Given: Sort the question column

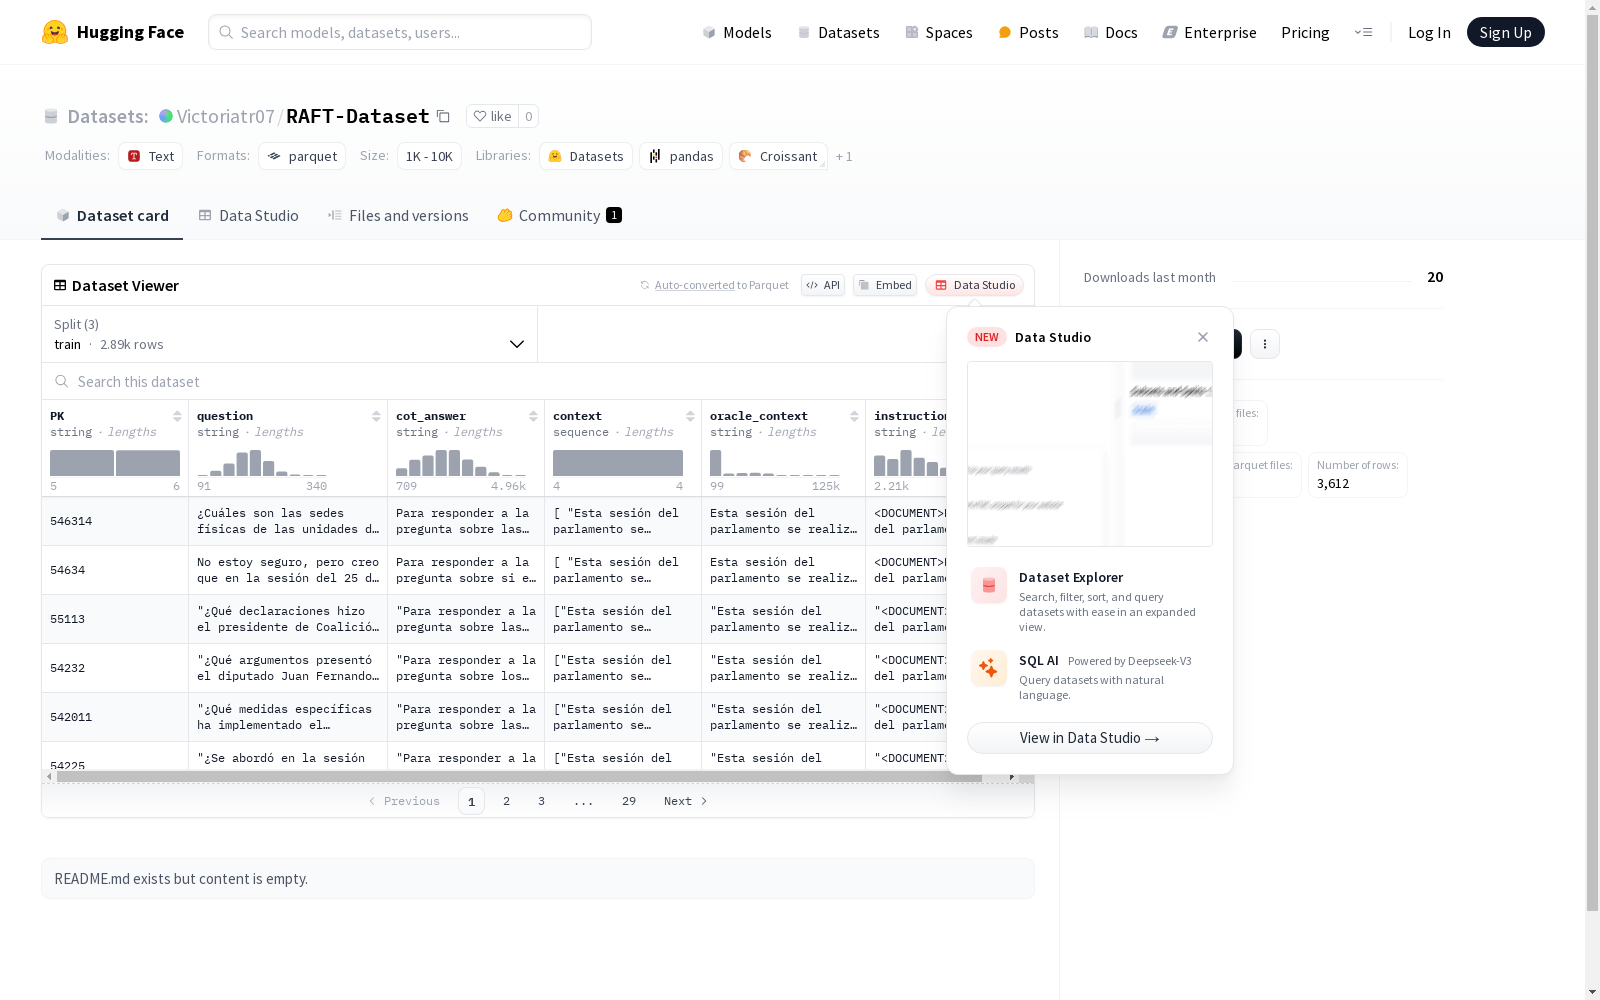Looking at the screenshot, I should tap(376, 416).
